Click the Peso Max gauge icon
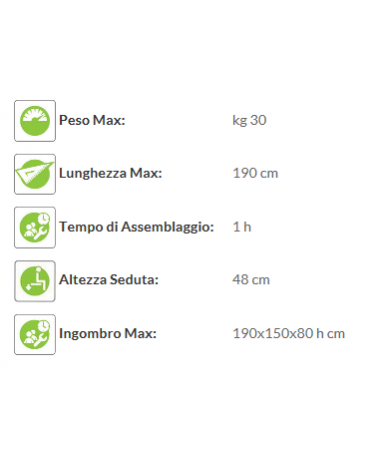 [x=35, y=121]
